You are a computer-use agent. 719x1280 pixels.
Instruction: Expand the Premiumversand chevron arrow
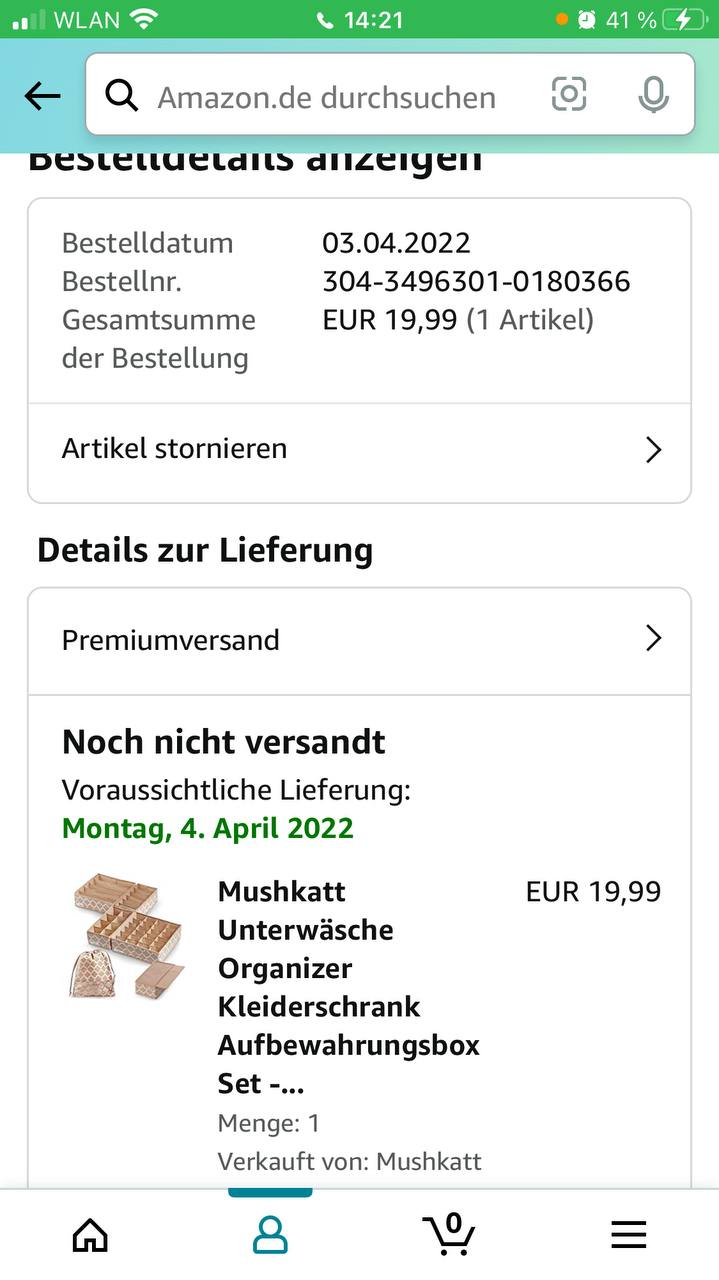(x=654, y=638)
